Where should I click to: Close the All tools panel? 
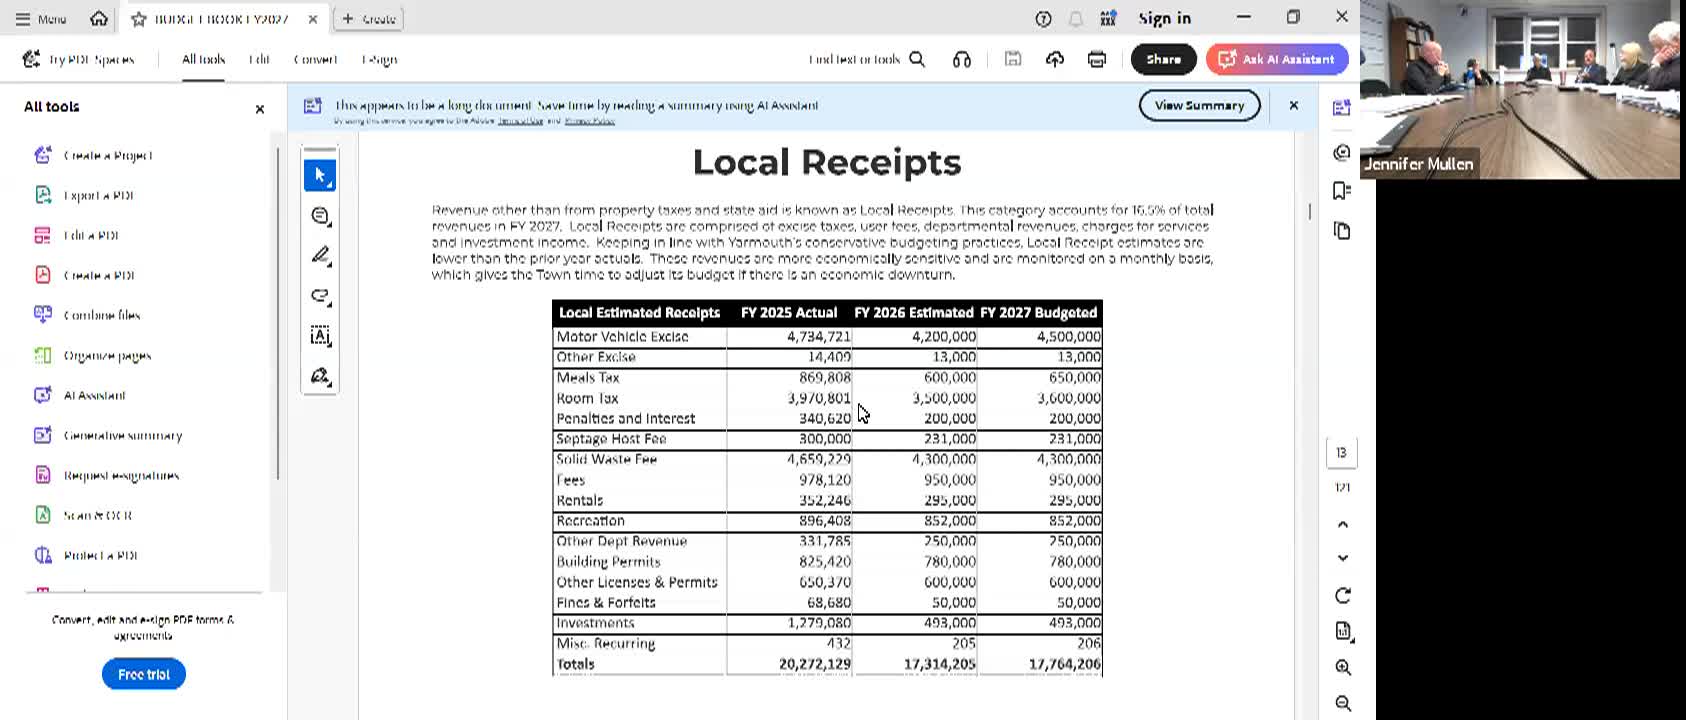coord(260,109)
